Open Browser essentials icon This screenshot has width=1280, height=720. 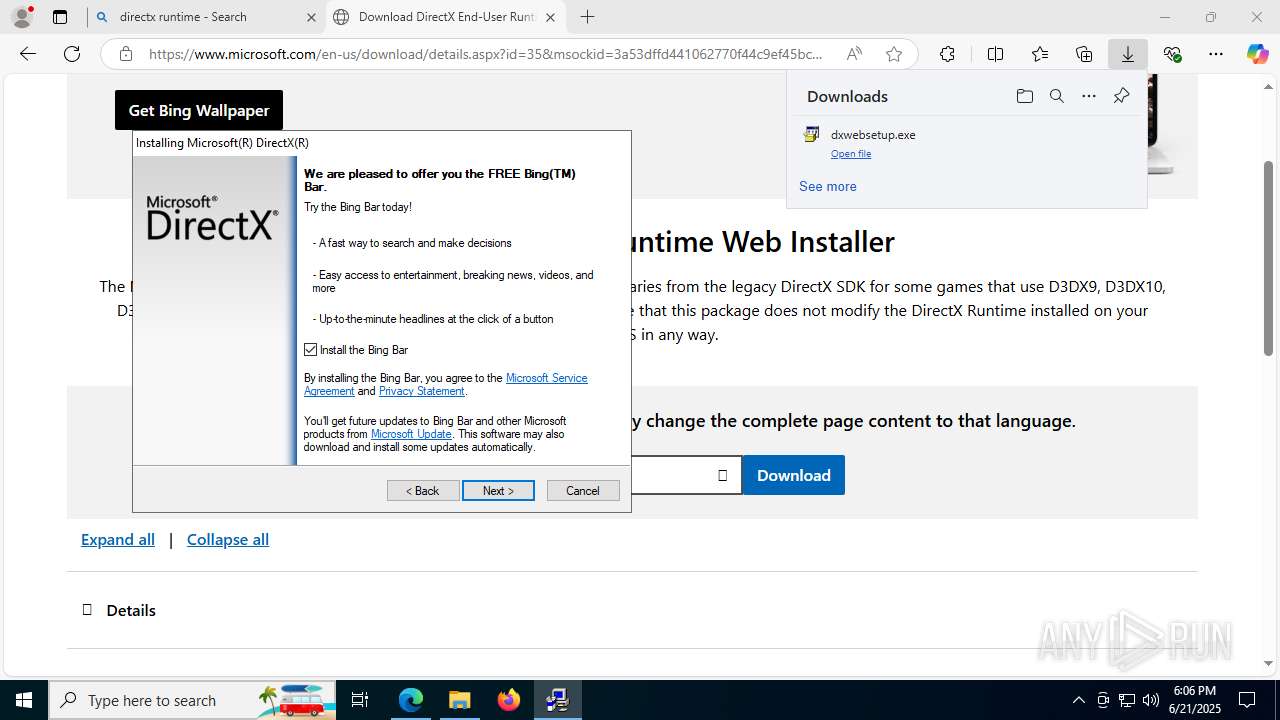point(1172,54)
